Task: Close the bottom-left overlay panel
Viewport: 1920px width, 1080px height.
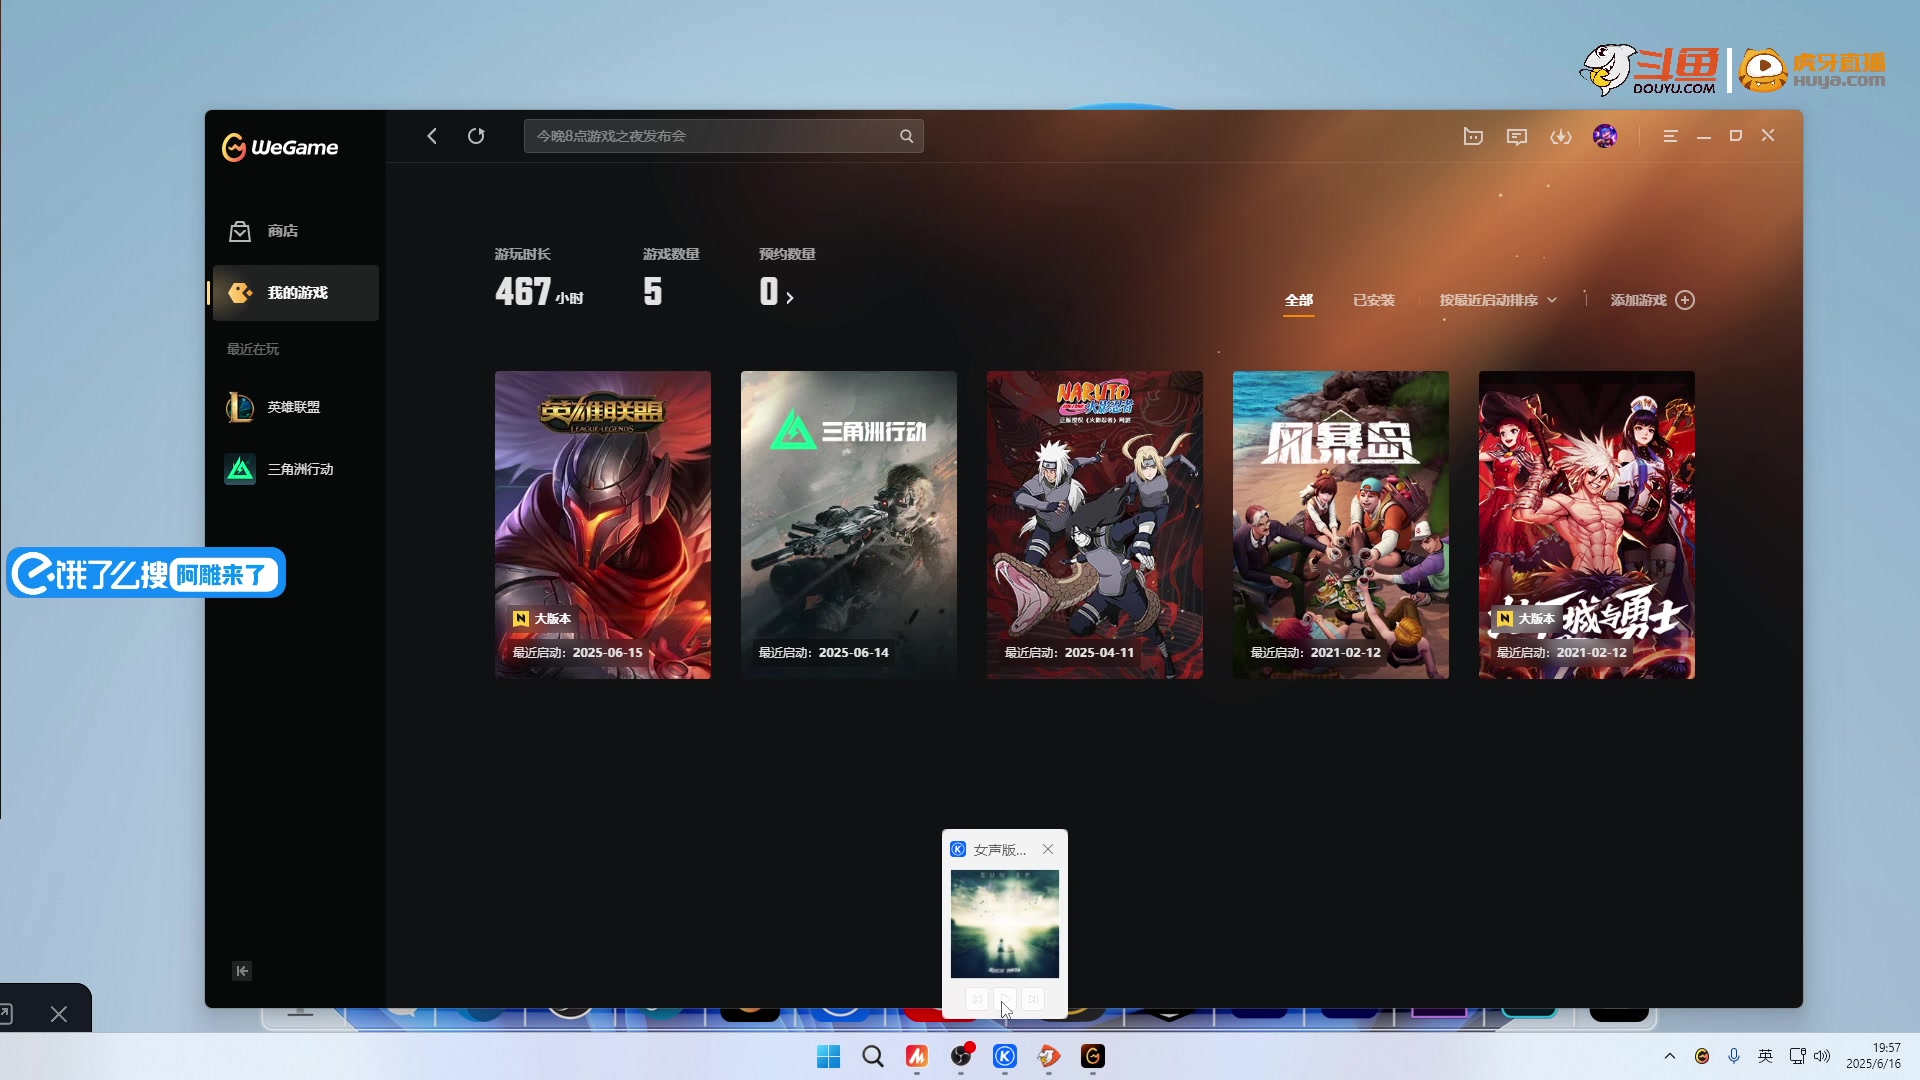Action: (x=59, y=1014)
